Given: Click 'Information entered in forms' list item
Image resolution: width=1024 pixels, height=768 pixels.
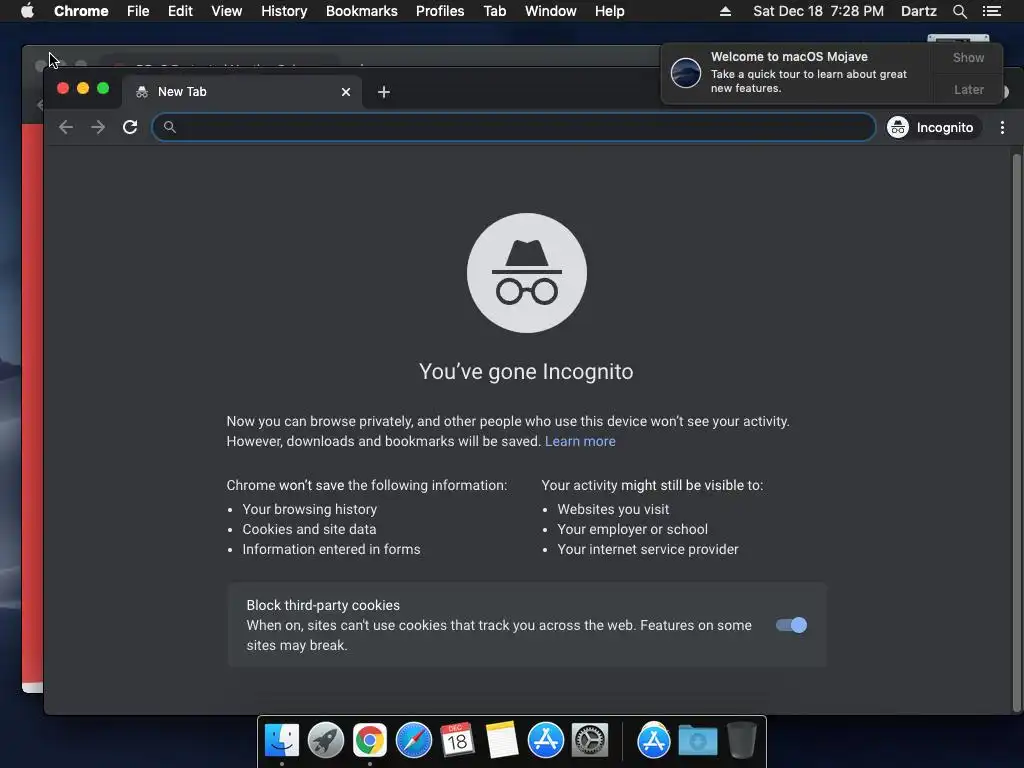Looking at the screenshot, I should [332, 550].
